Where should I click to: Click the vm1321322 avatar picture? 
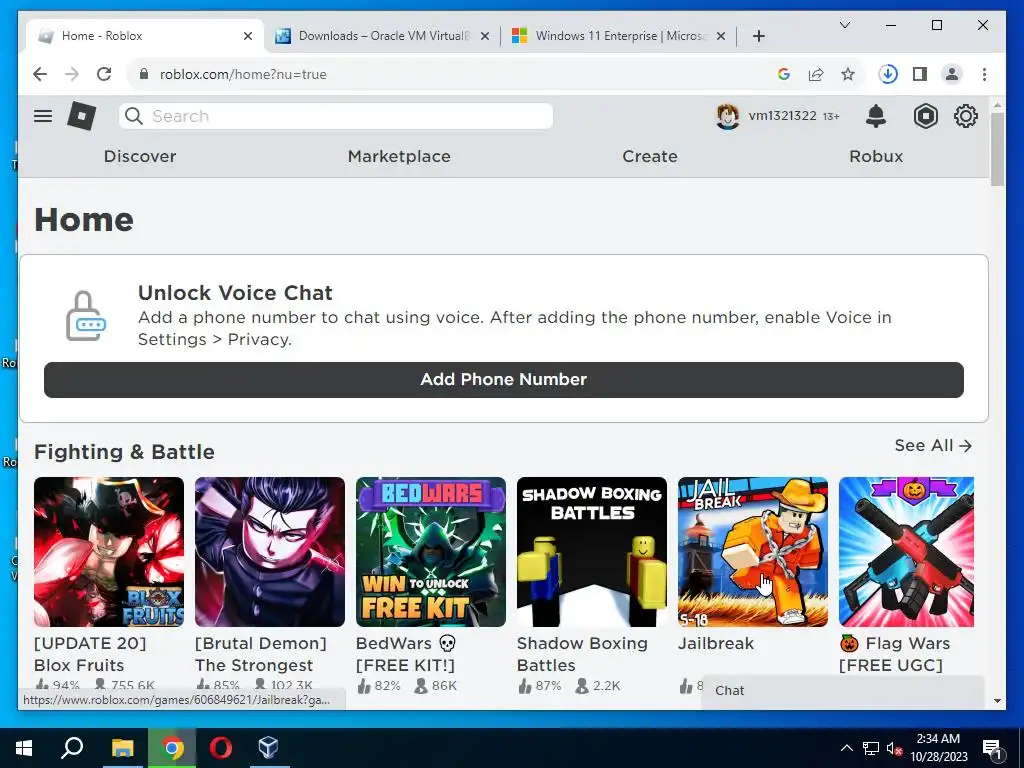pos(728,116)
